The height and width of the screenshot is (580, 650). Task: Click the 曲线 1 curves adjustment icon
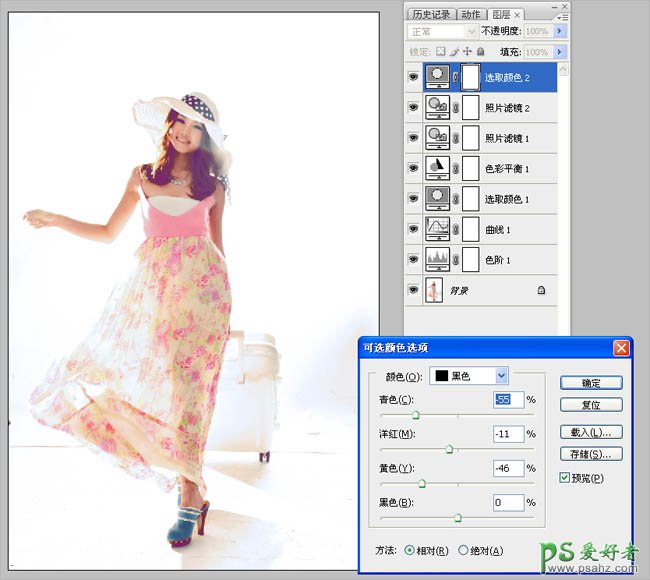(437, 229)
